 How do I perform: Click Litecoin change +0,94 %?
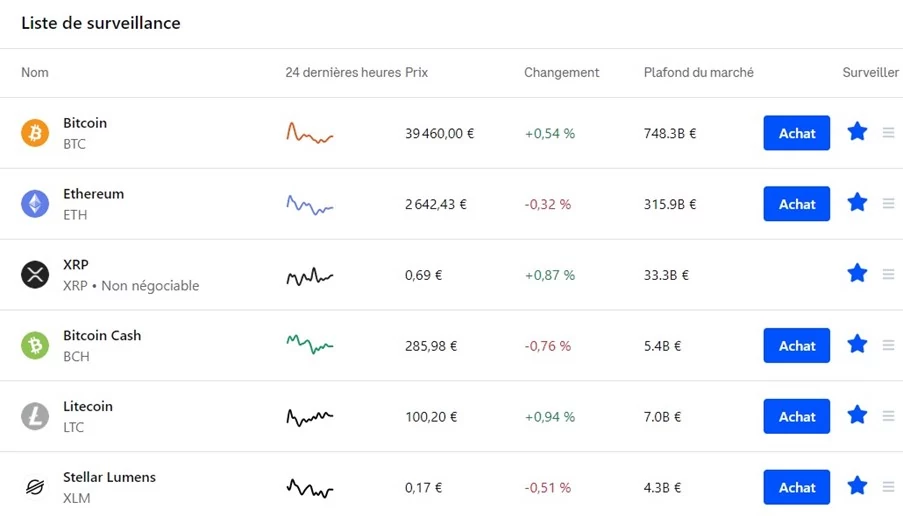[549, 417]
